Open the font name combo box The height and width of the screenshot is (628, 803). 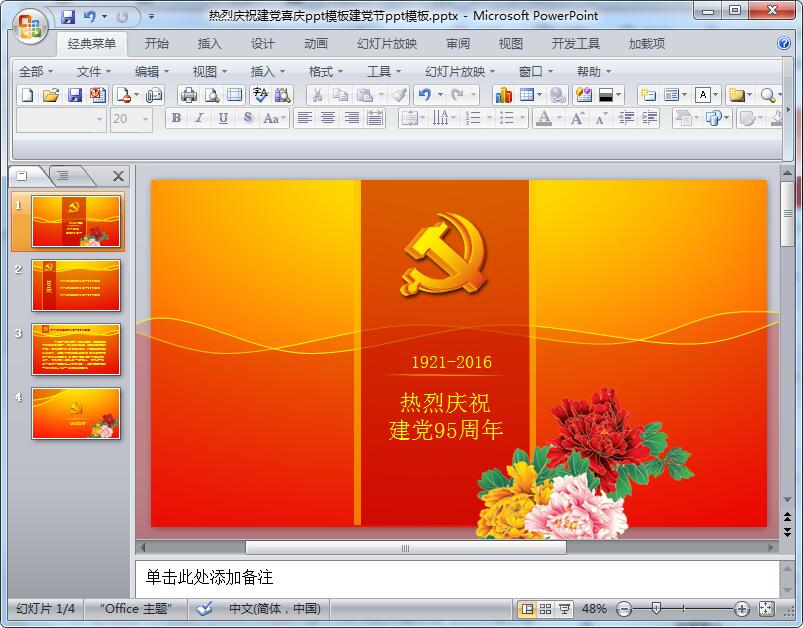pos(61,119)
